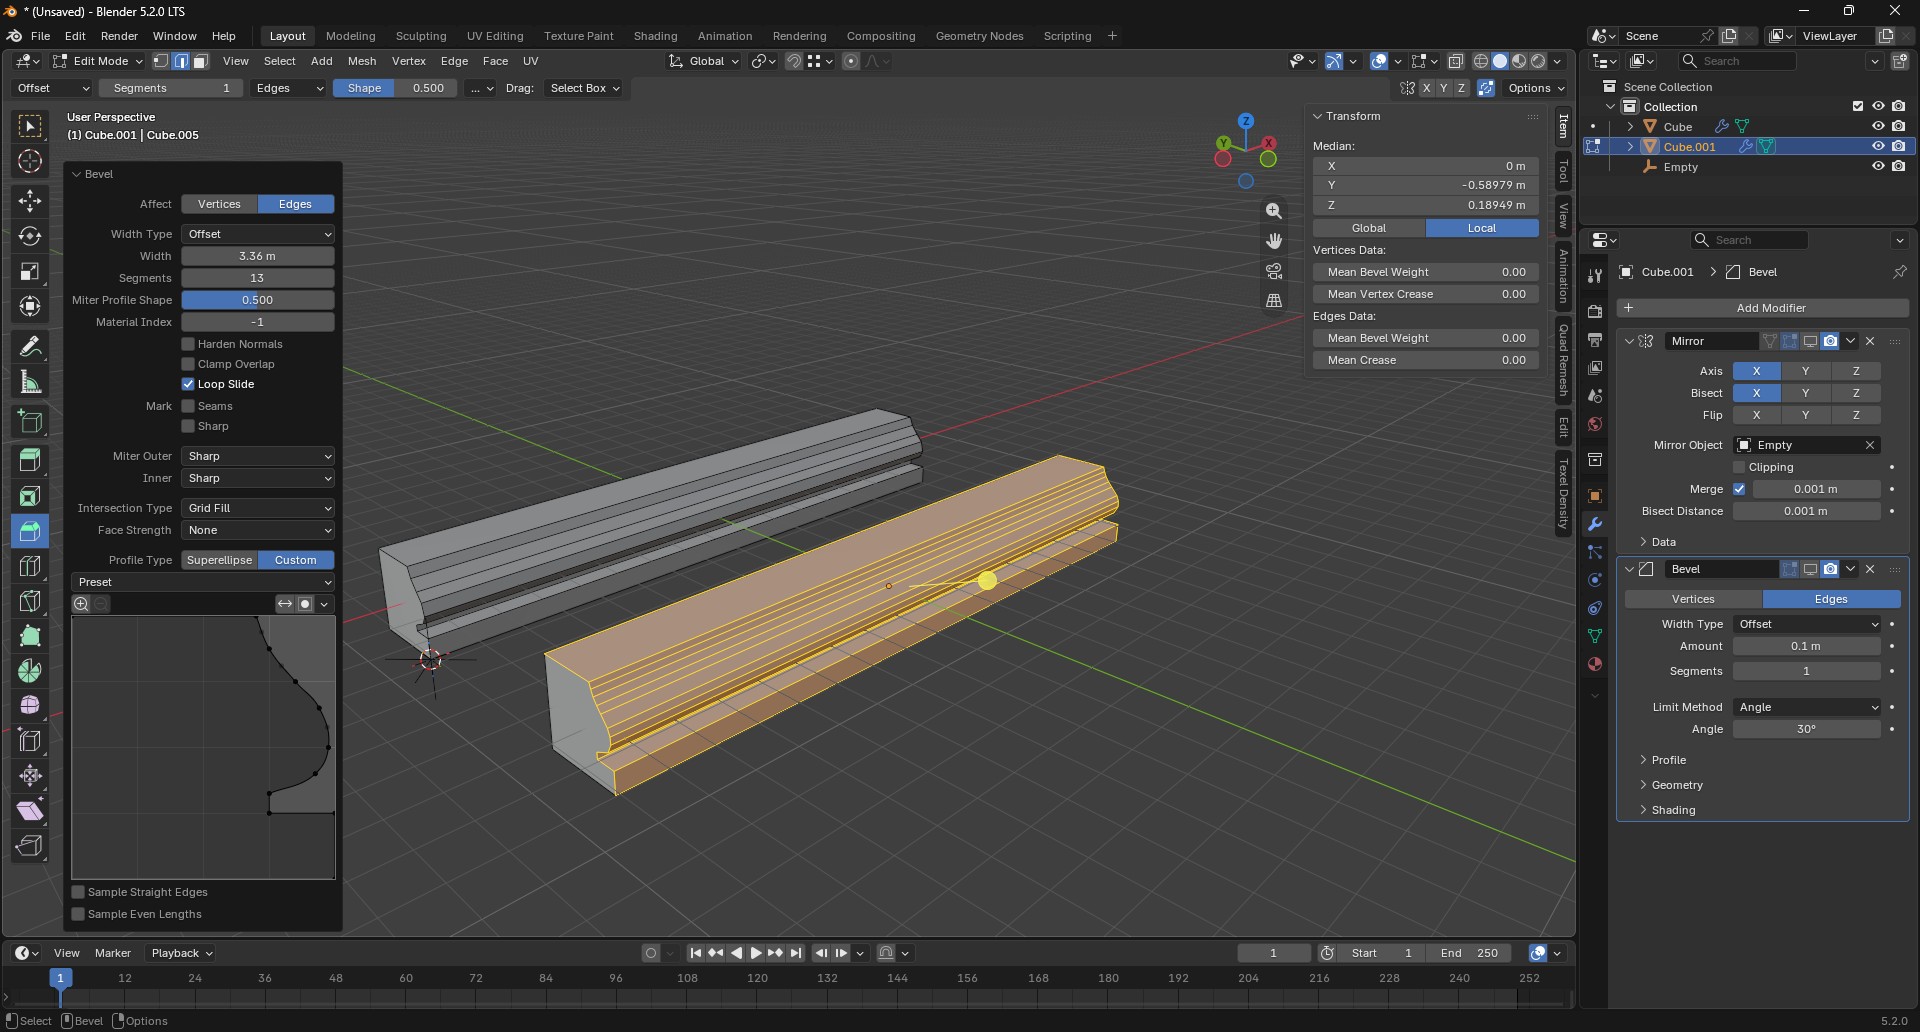The height and width of the screenshot is (1032, 1920).
Task: Click the Add Modifier button
Action: coord(1762,308)
